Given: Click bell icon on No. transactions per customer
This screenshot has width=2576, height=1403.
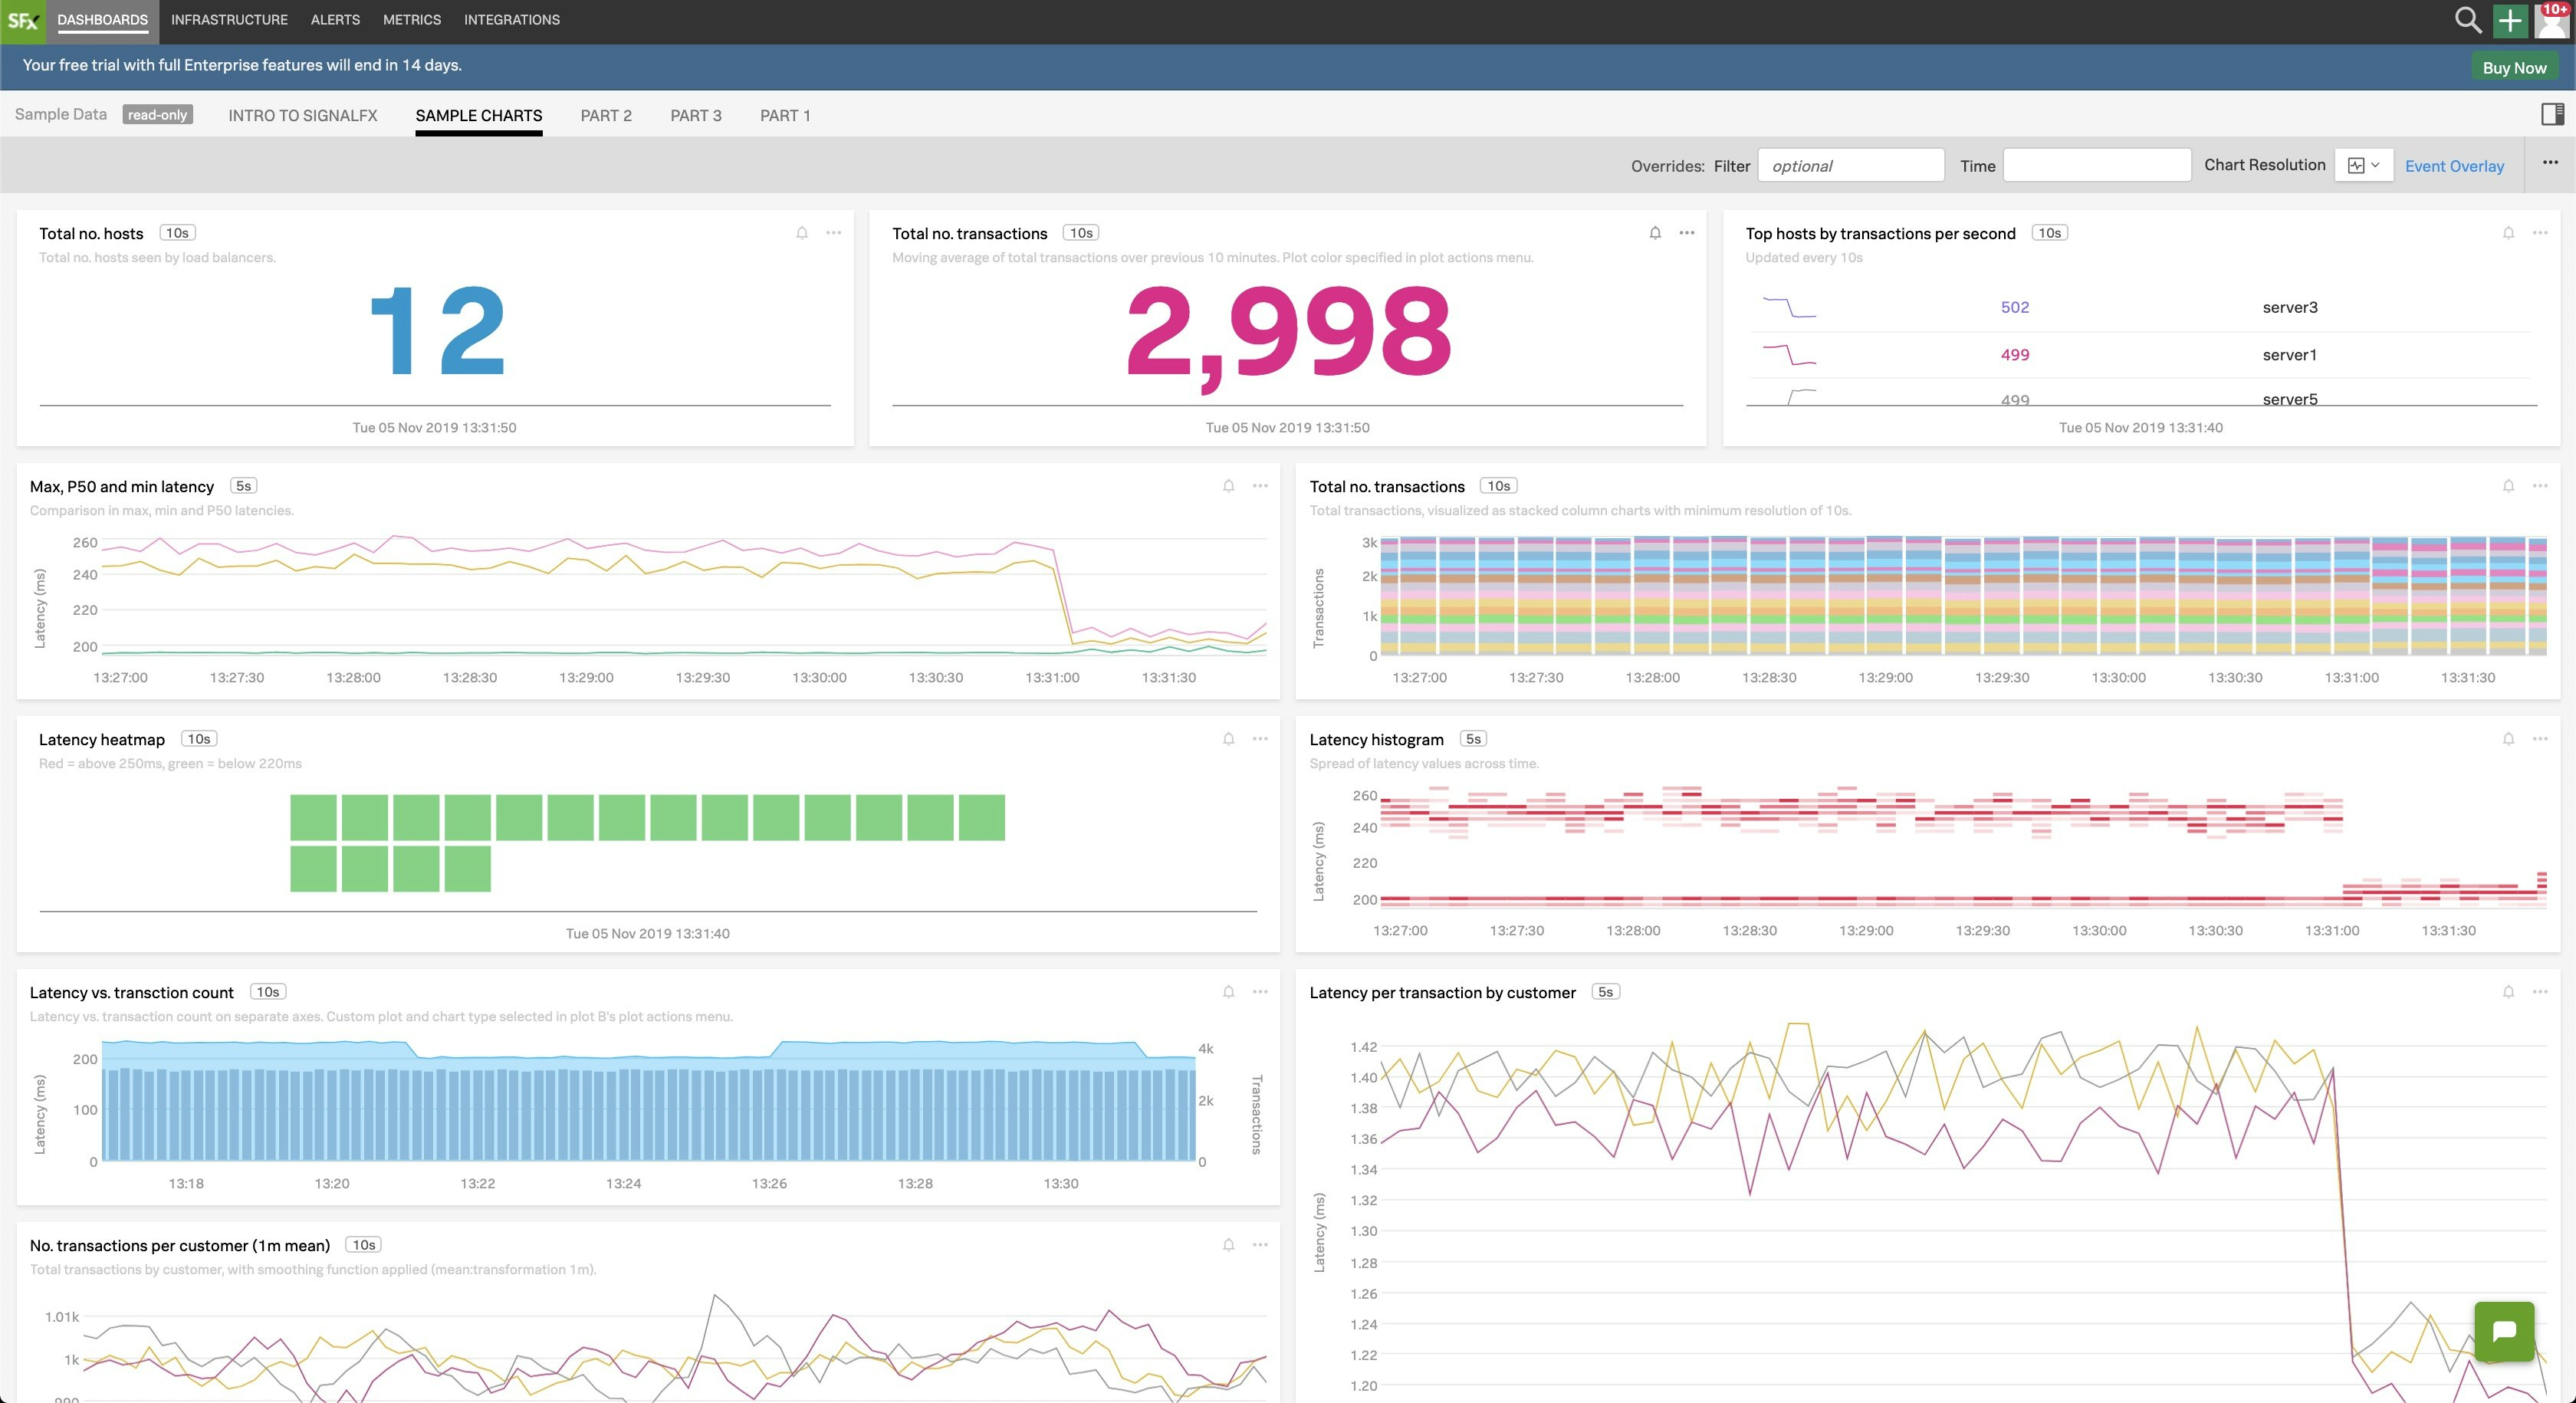Looking at the screenshot, I should click(1229, 1245).
